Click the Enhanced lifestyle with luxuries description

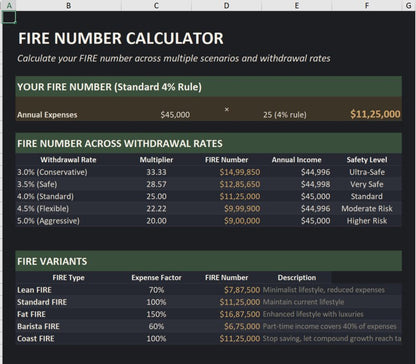(313, 314)
